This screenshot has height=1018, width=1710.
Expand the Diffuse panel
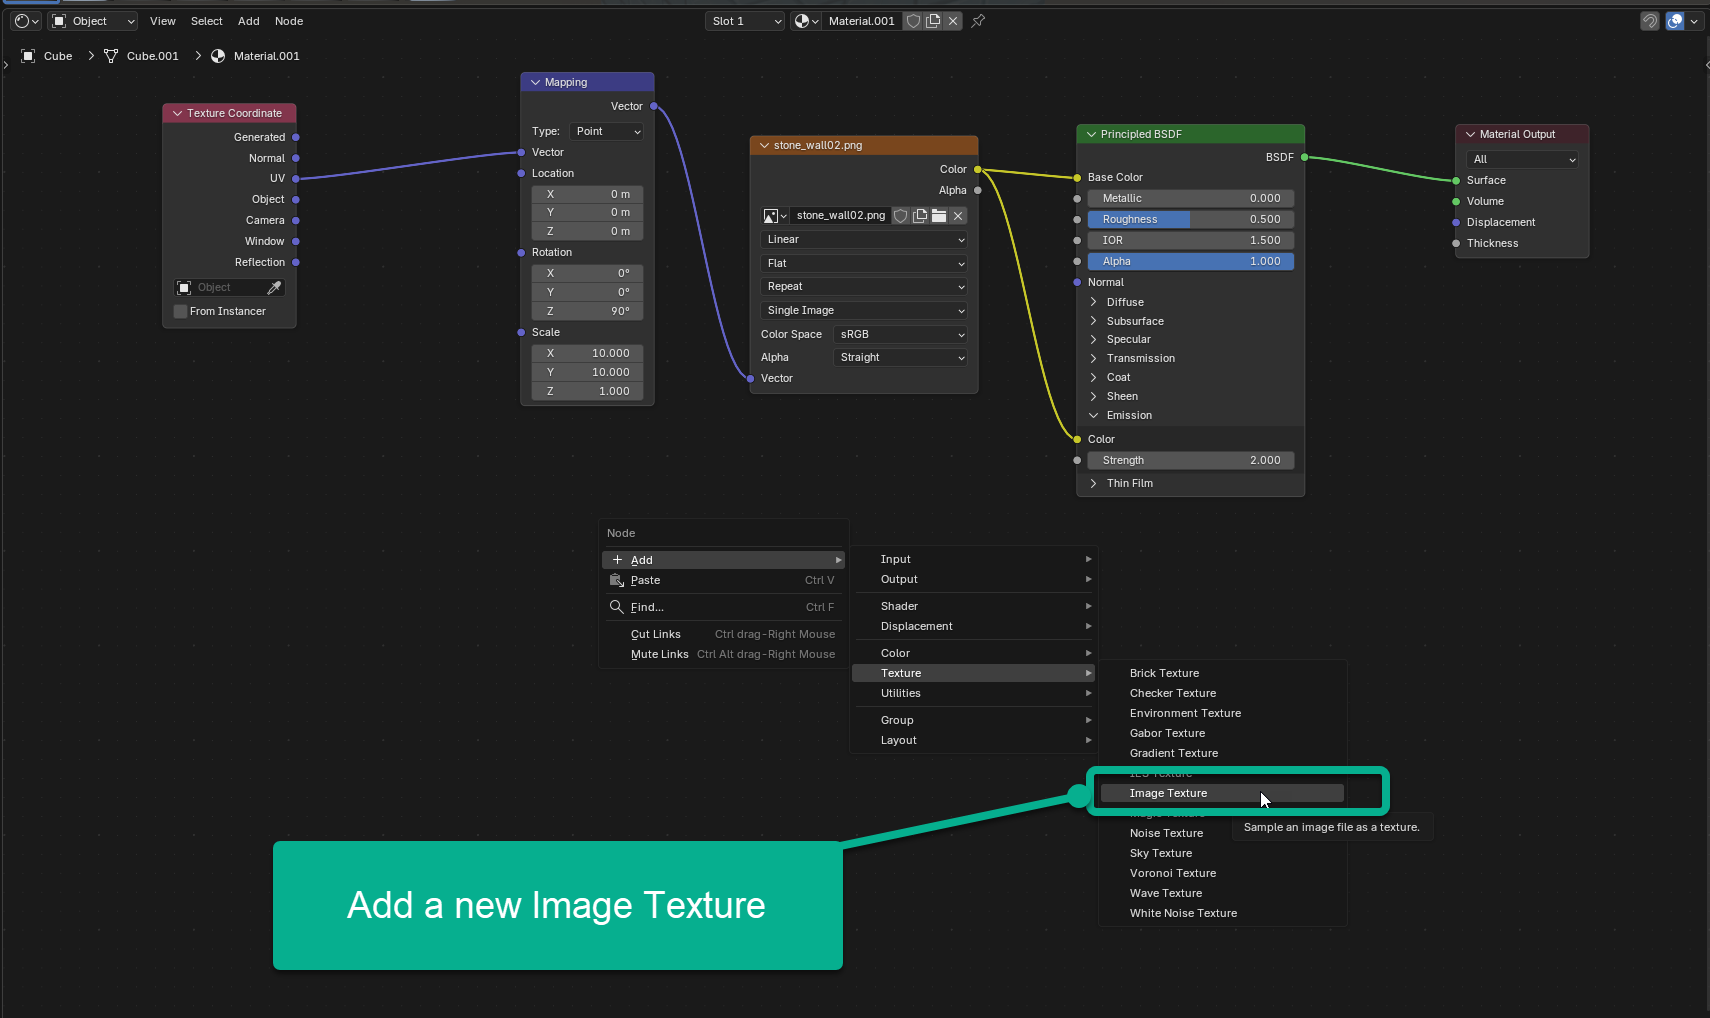(x=1093, y=302)
